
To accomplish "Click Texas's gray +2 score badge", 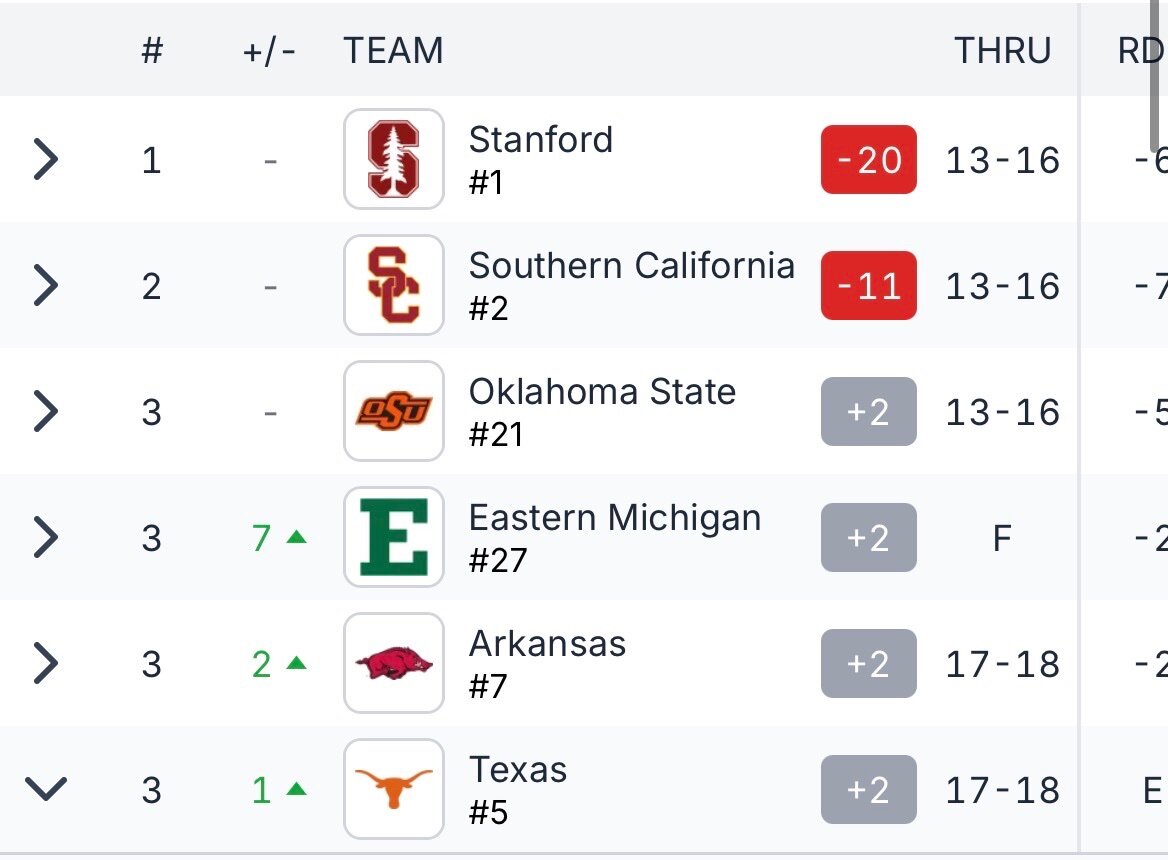I will [x=869, y=790].
